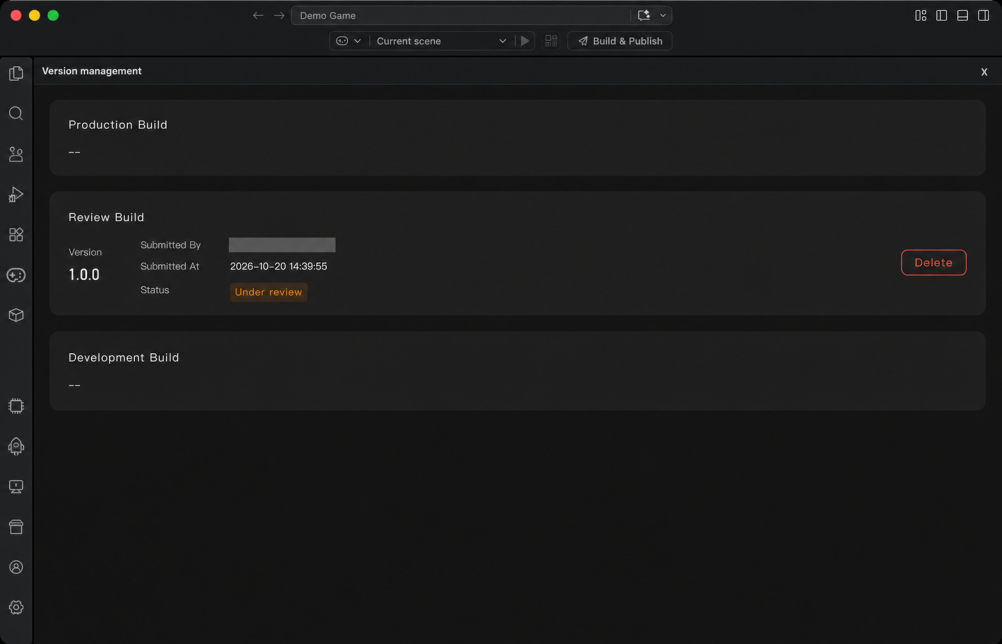Click the customize layout icon
This screenshot has width=1002, height=644.
click(x=921, y=15)
